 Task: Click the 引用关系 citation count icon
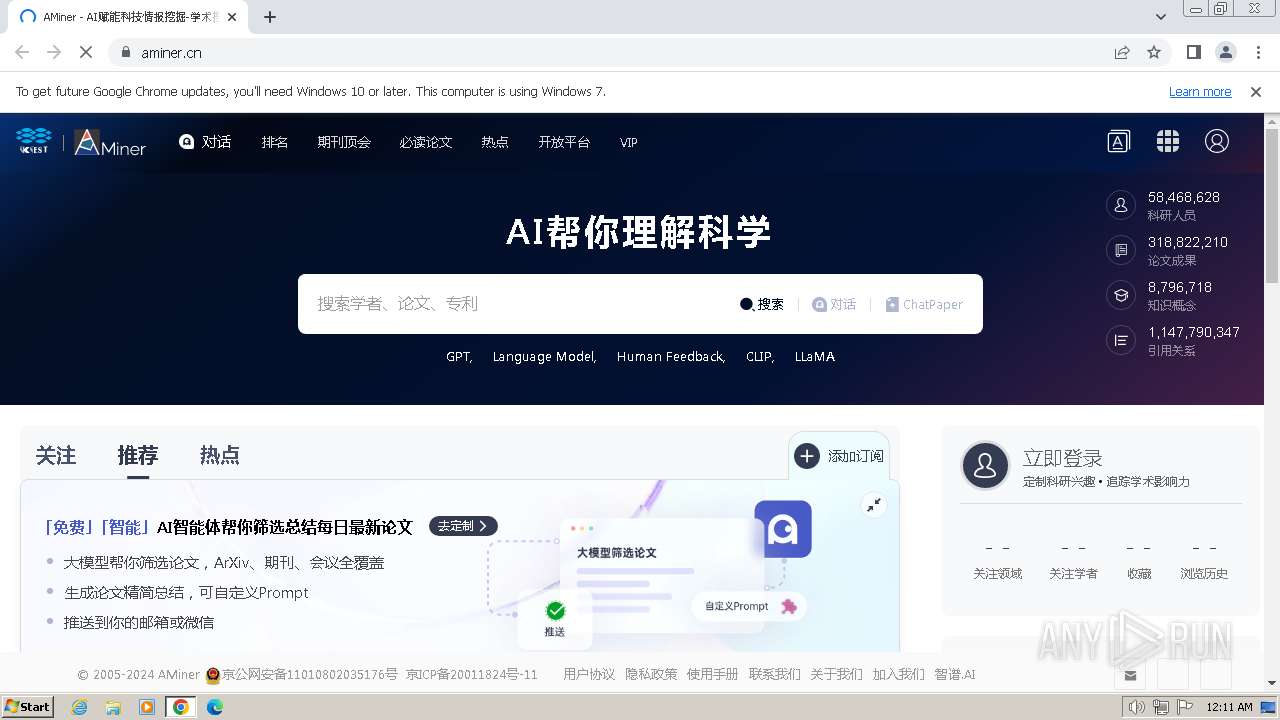click(x=1121, y=340)
